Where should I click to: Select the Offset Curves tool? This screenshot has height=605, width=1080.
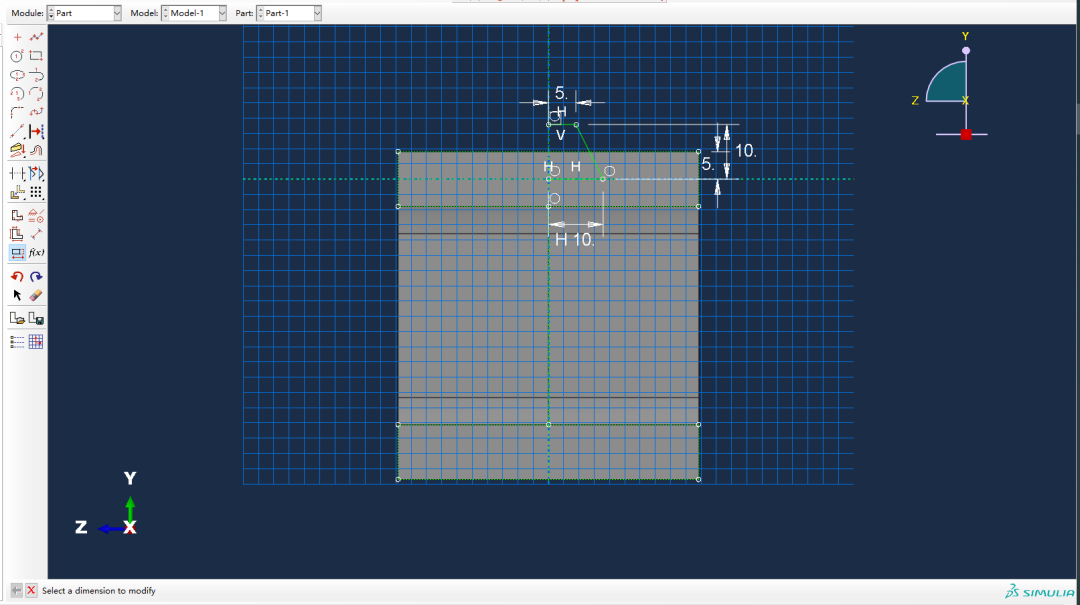pyautogui.click(x=37, y=150)
